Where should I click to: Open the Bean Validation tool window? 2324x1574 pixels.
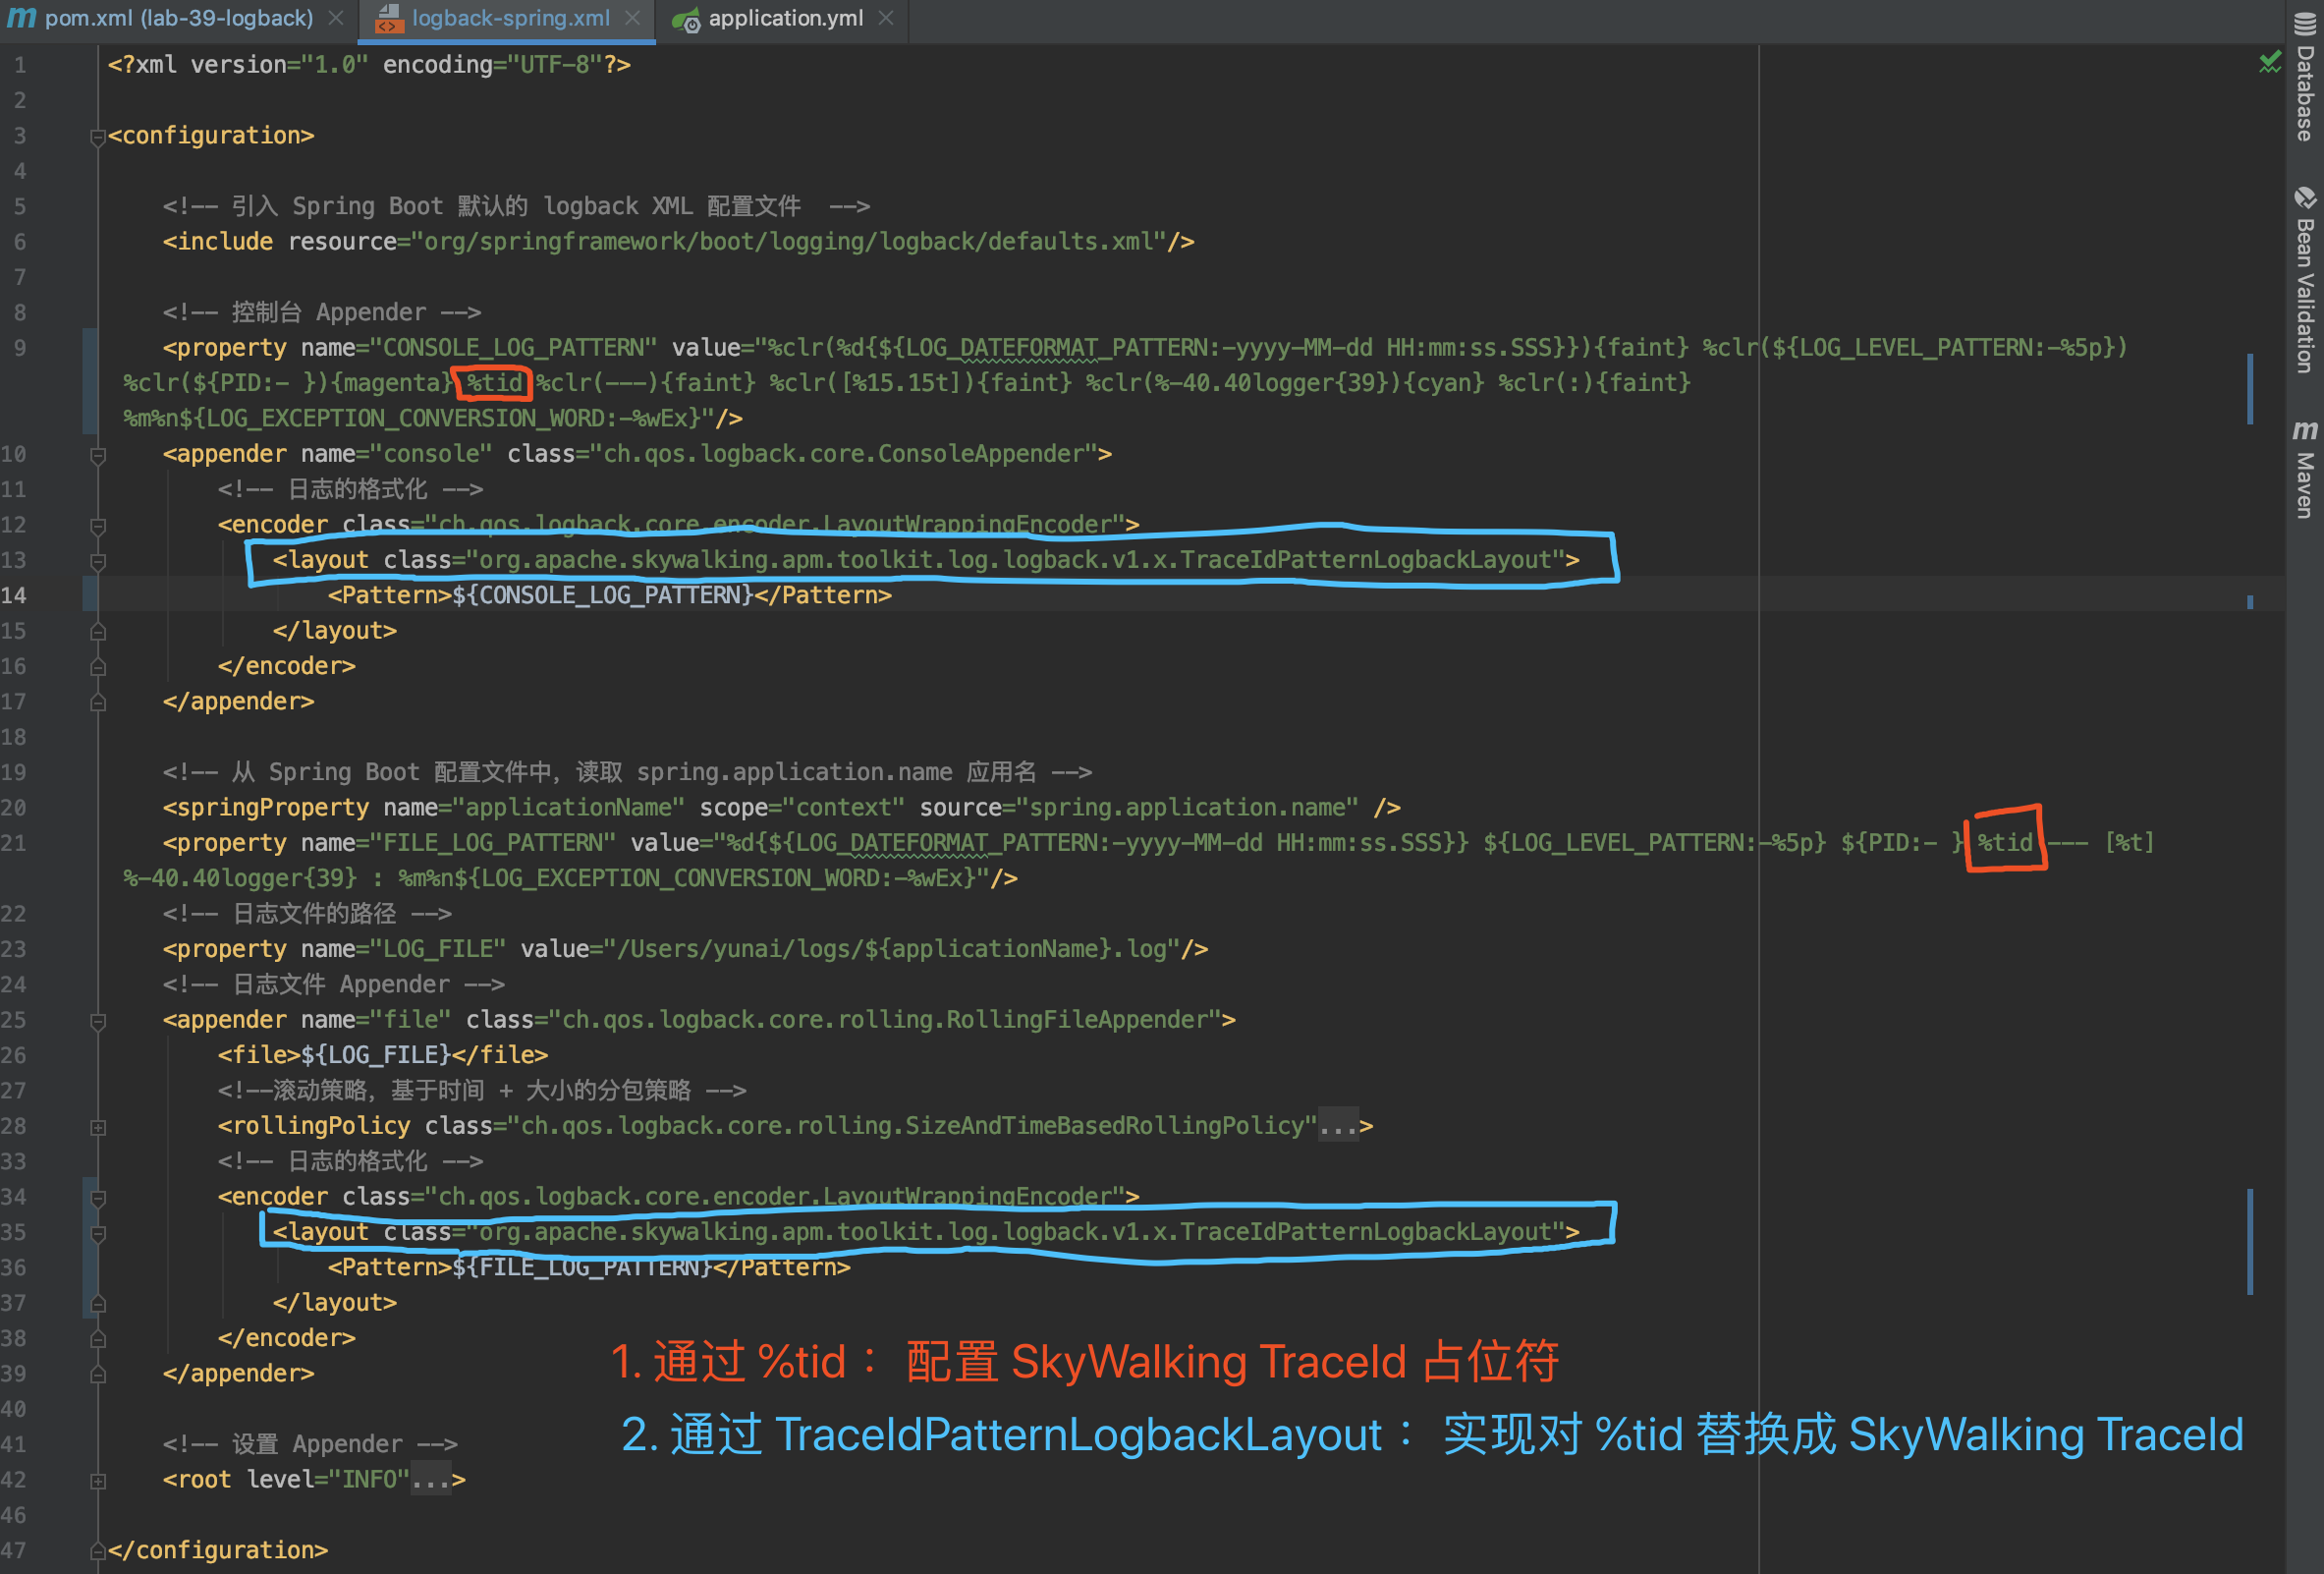tap(2304, 280)
